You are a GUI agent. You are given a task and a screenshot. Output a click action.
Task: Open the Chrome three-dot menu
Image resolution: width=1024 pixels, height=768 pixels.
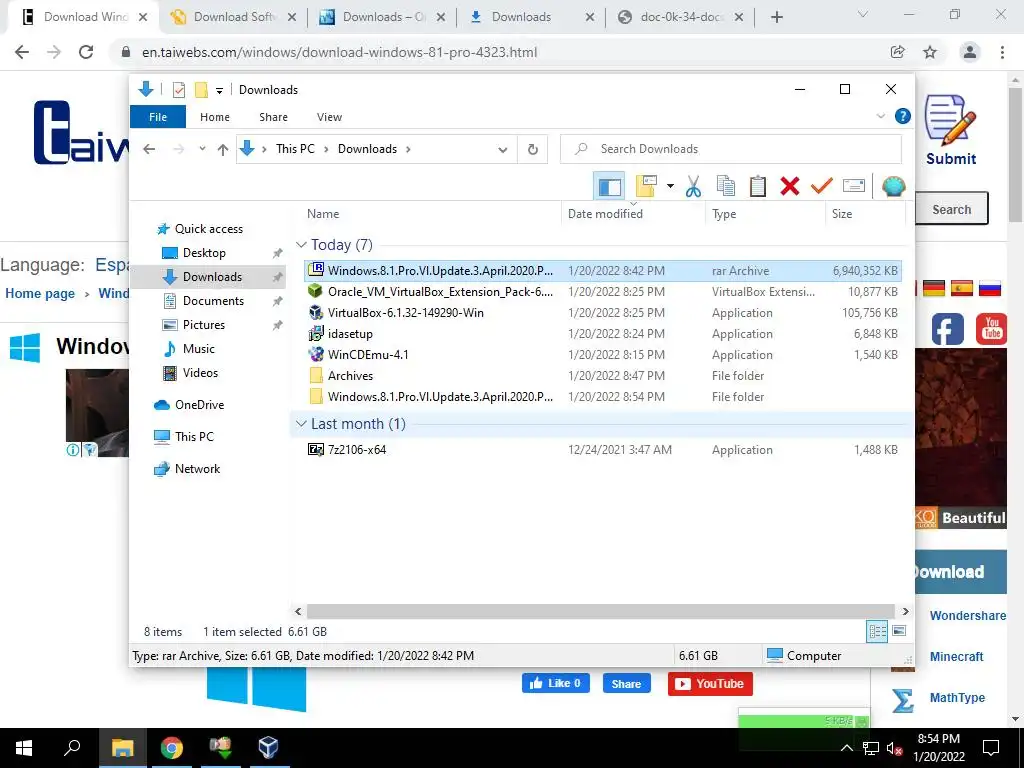click(x=1002, y=52)
